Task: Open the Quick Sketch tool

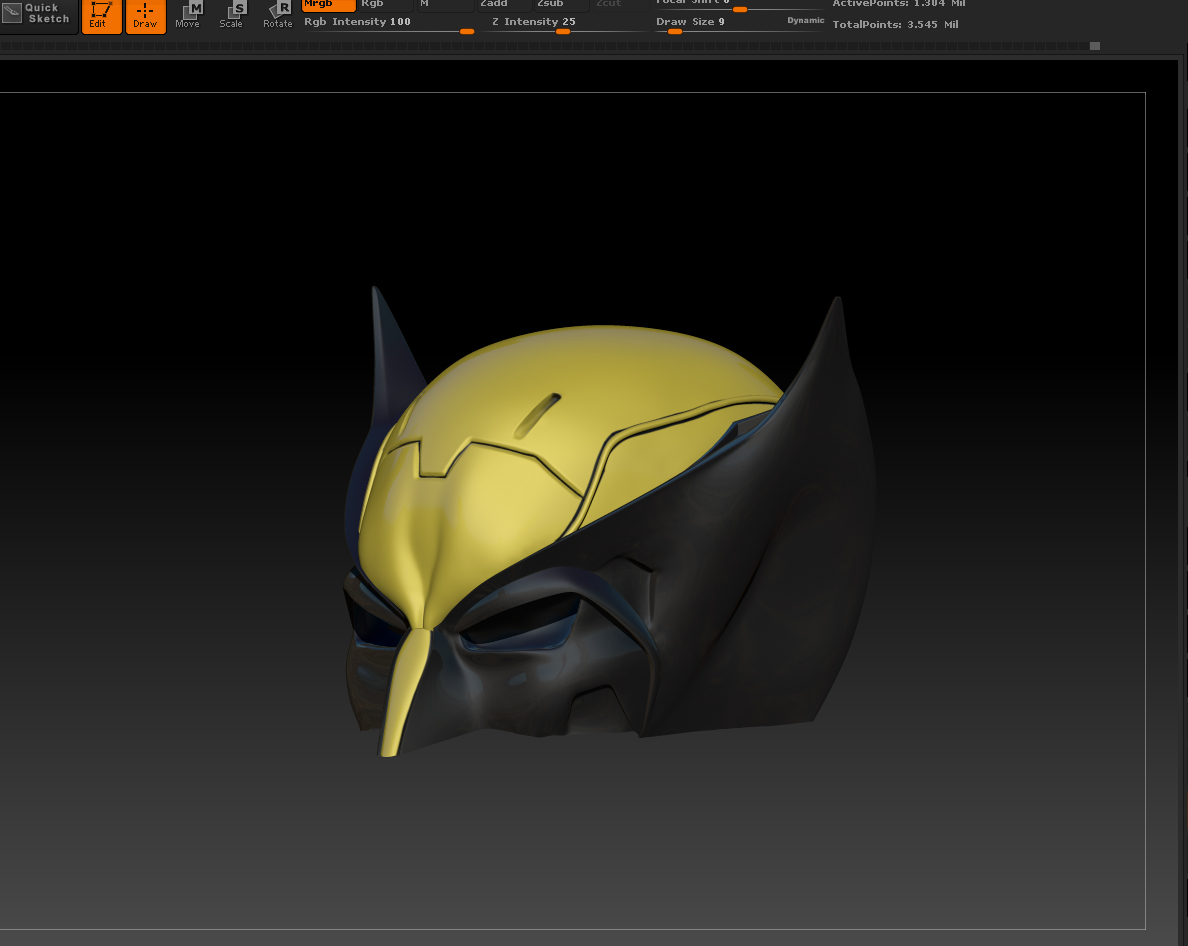Action: click(39, 15)
